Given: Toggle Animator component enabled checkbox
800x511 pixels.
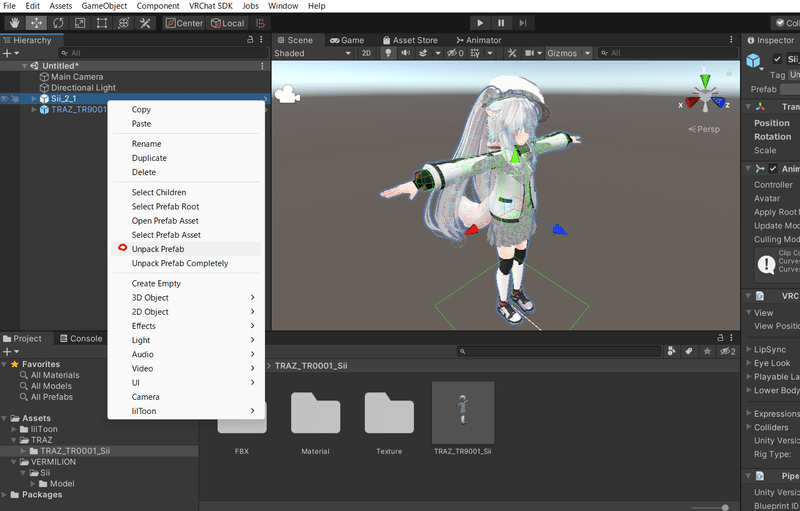Looking at the screenshot, I should (x=773, y=168).
